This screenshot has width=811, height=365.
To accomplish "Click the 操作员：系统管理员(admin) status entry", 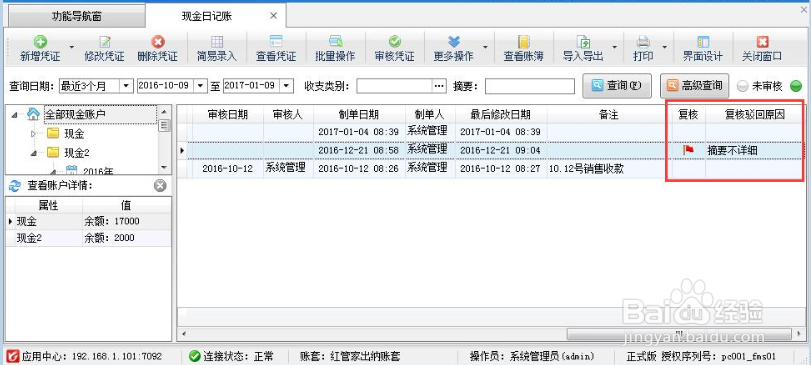I will point(532,356).
